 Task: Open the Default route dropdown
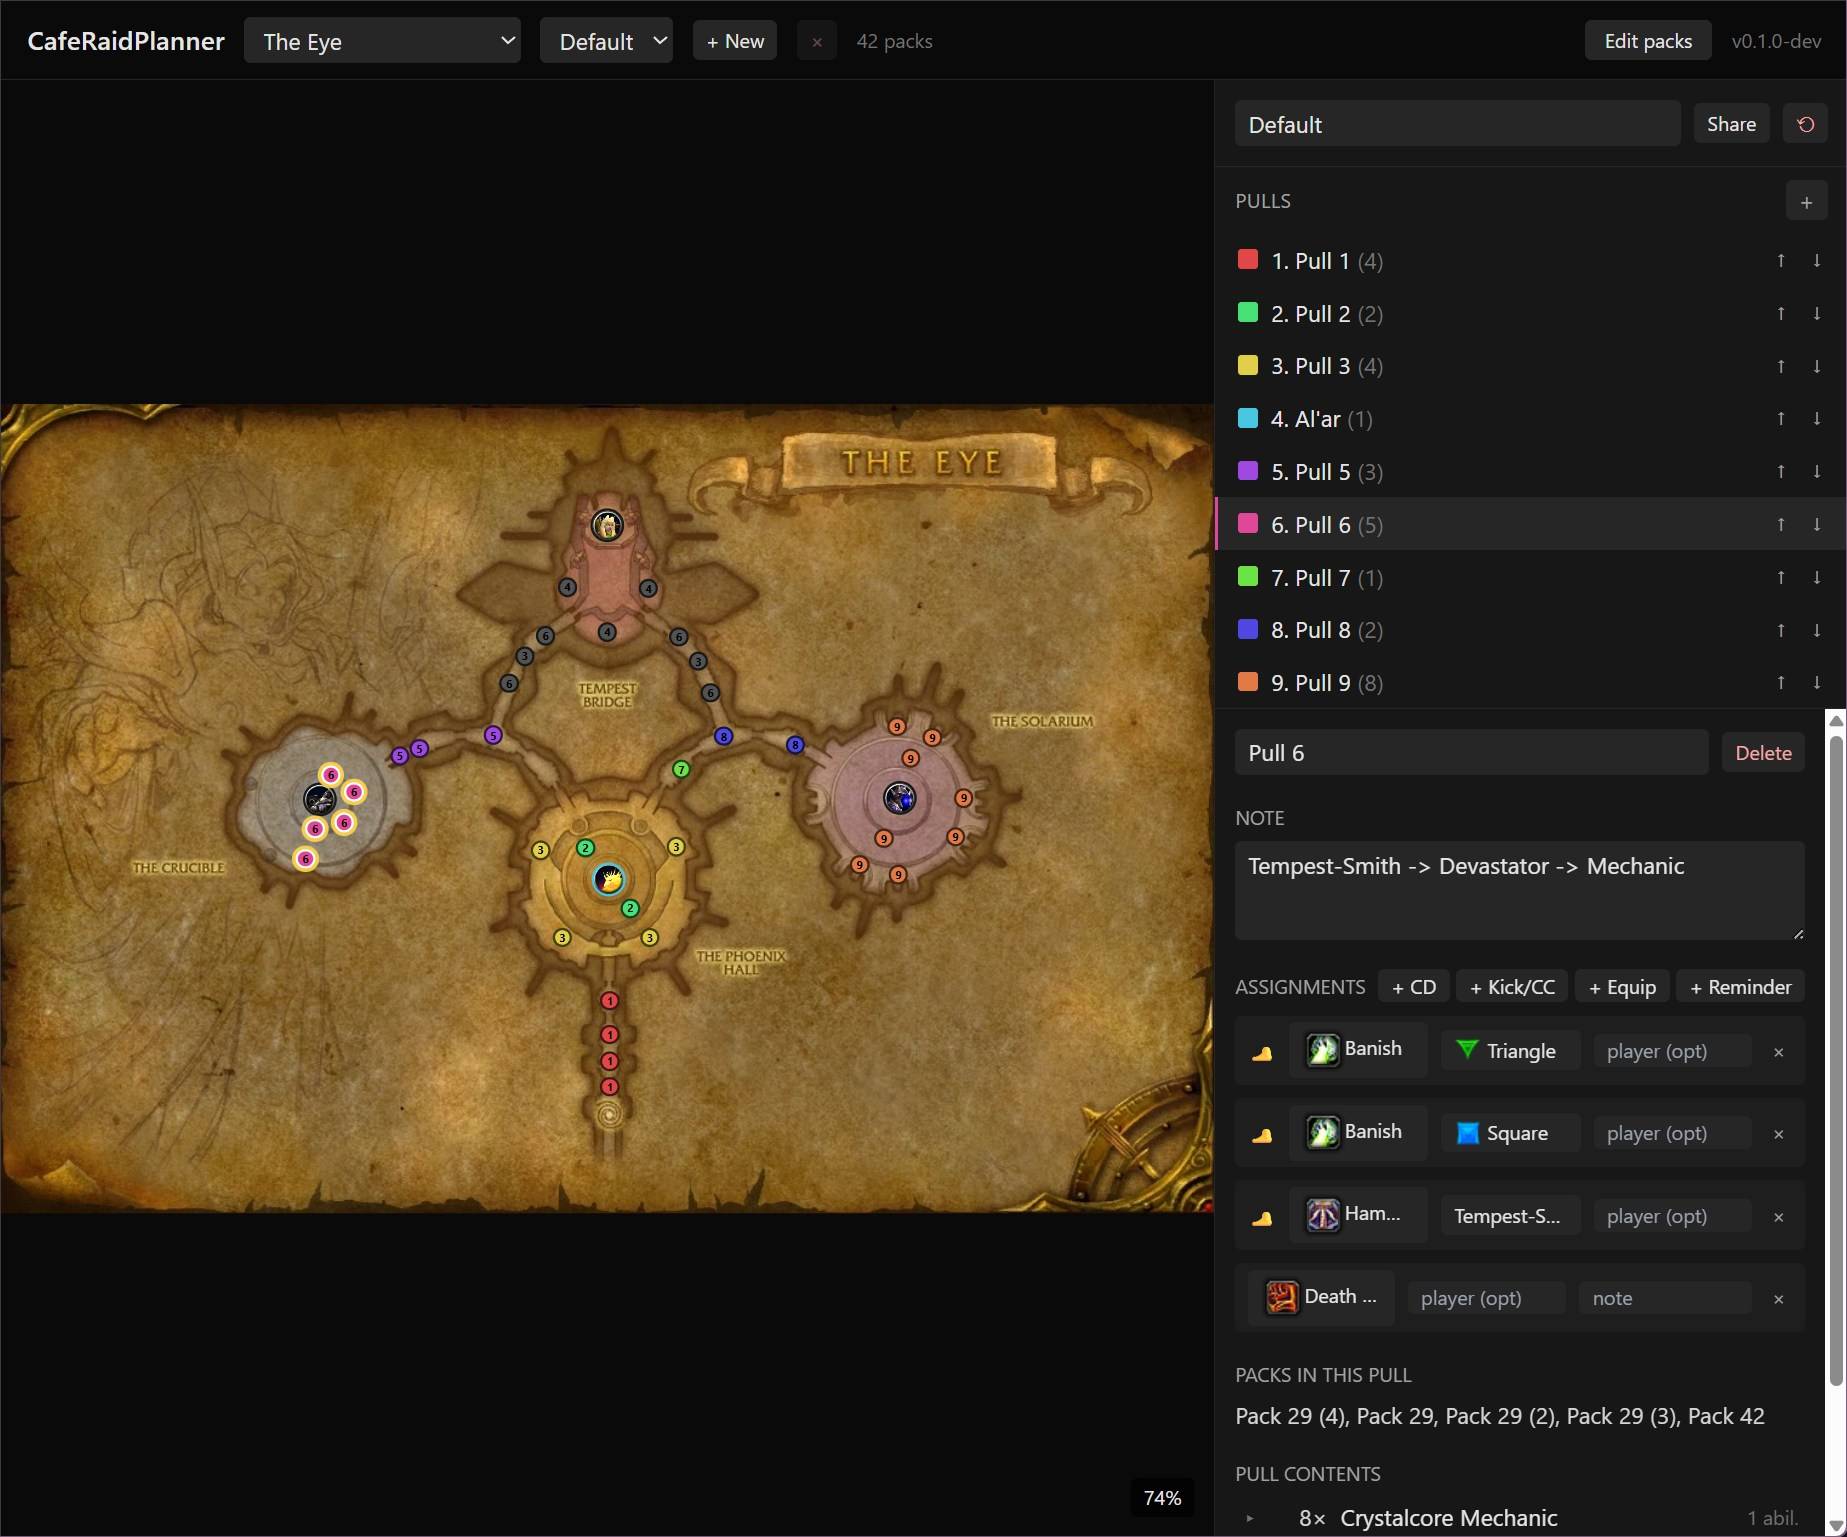coord(606,41)
